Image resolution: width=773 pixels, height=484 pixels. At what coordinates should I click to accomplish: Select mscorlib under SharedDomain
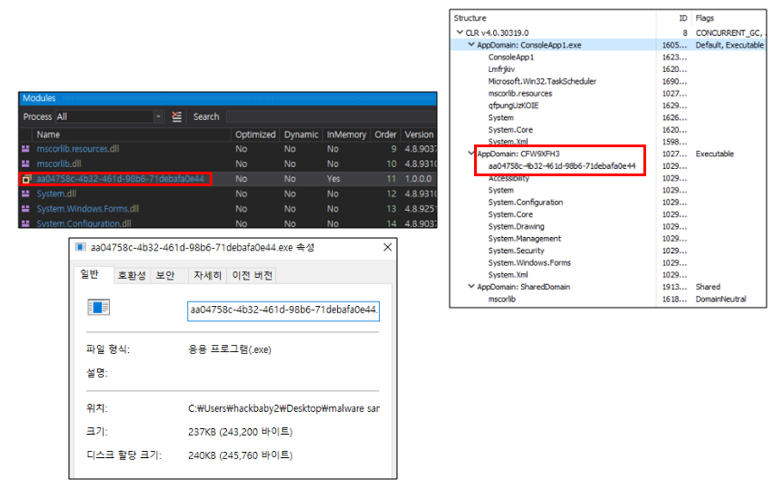[x=502, y=299]
